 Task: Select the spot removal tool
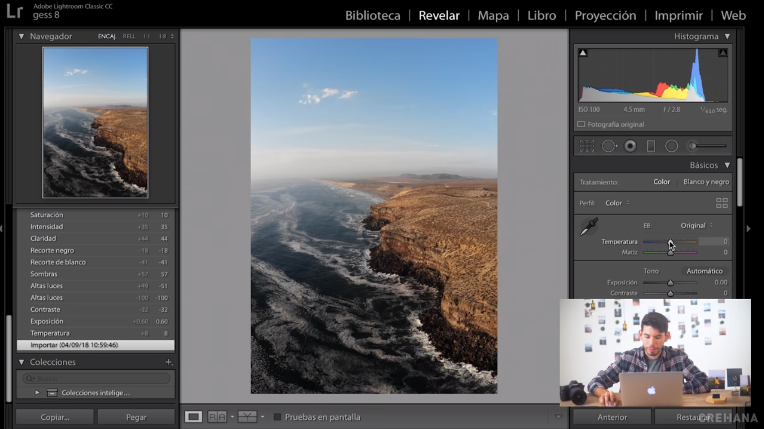point(608,146)
